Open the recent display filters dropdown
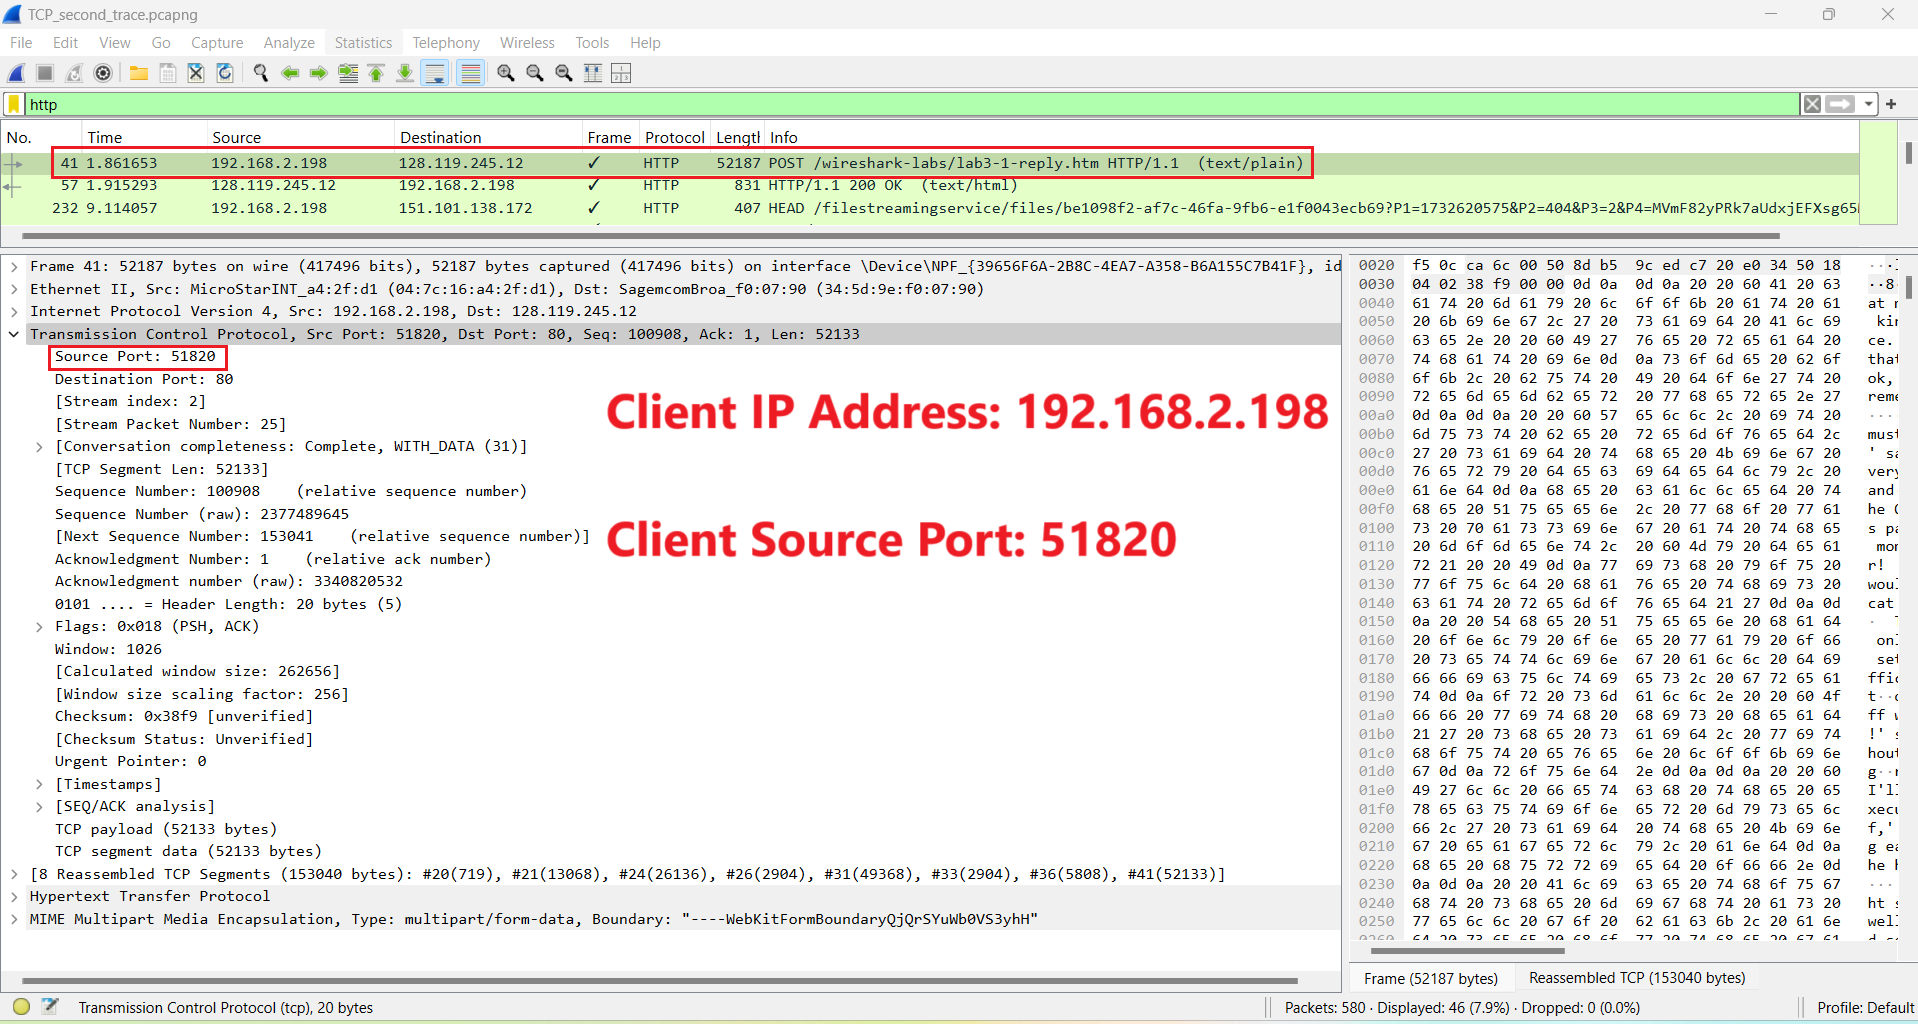1918x1024 pixels. 1867,104
